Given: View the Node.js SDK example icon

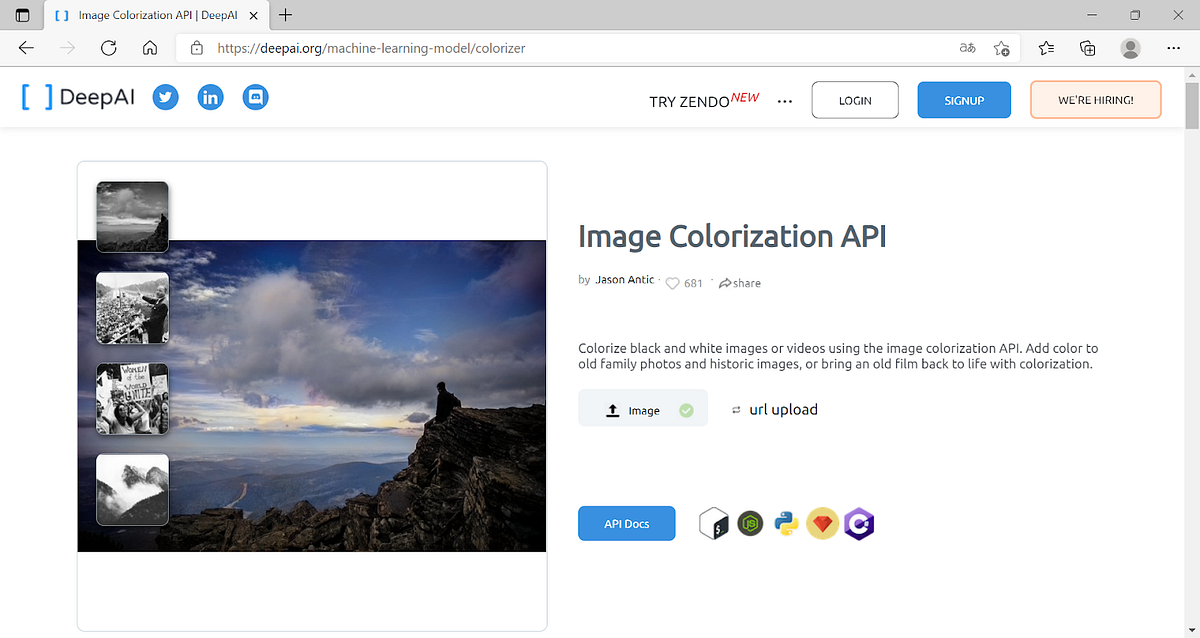Looking at the screenshot, I should pyautogui.click(x=750, y=523).
